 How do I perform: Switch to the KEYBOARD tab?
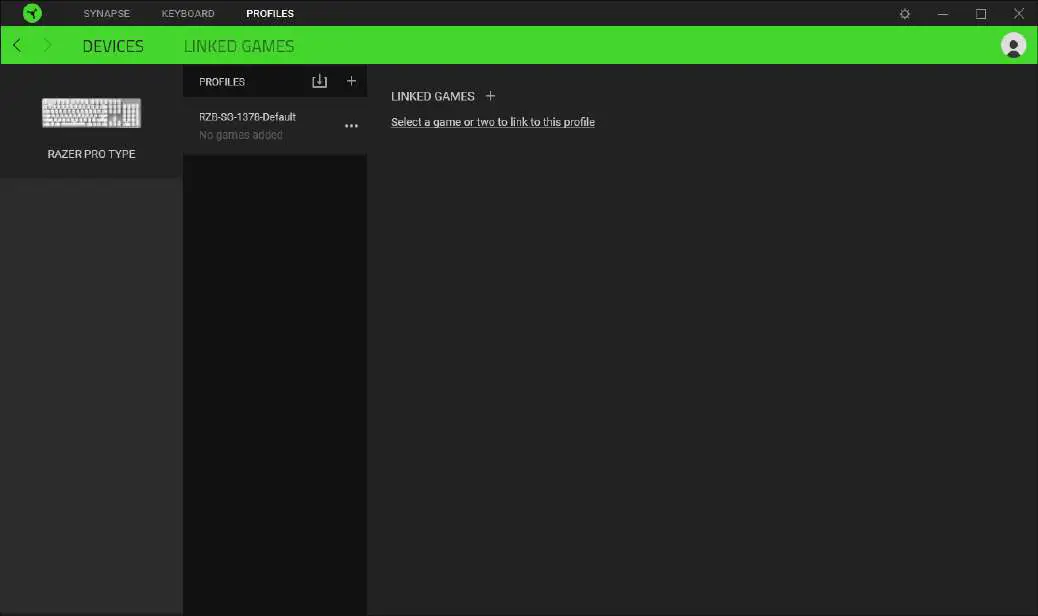coord(188,13)
